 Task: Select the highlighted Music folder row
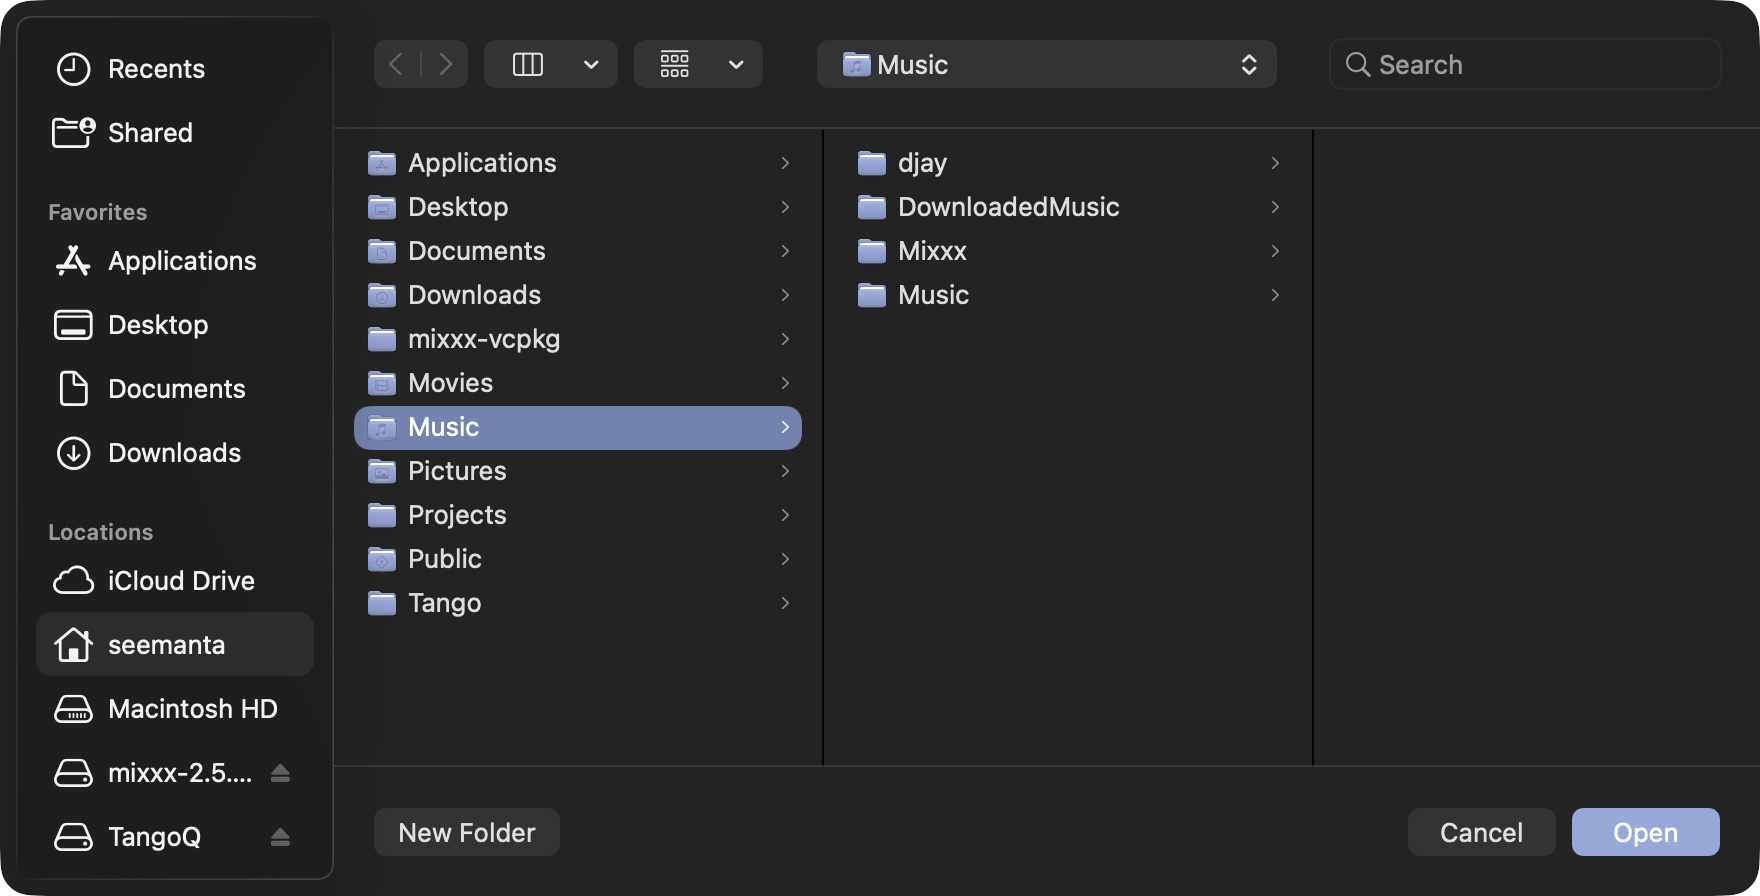[x=578, y=427]
